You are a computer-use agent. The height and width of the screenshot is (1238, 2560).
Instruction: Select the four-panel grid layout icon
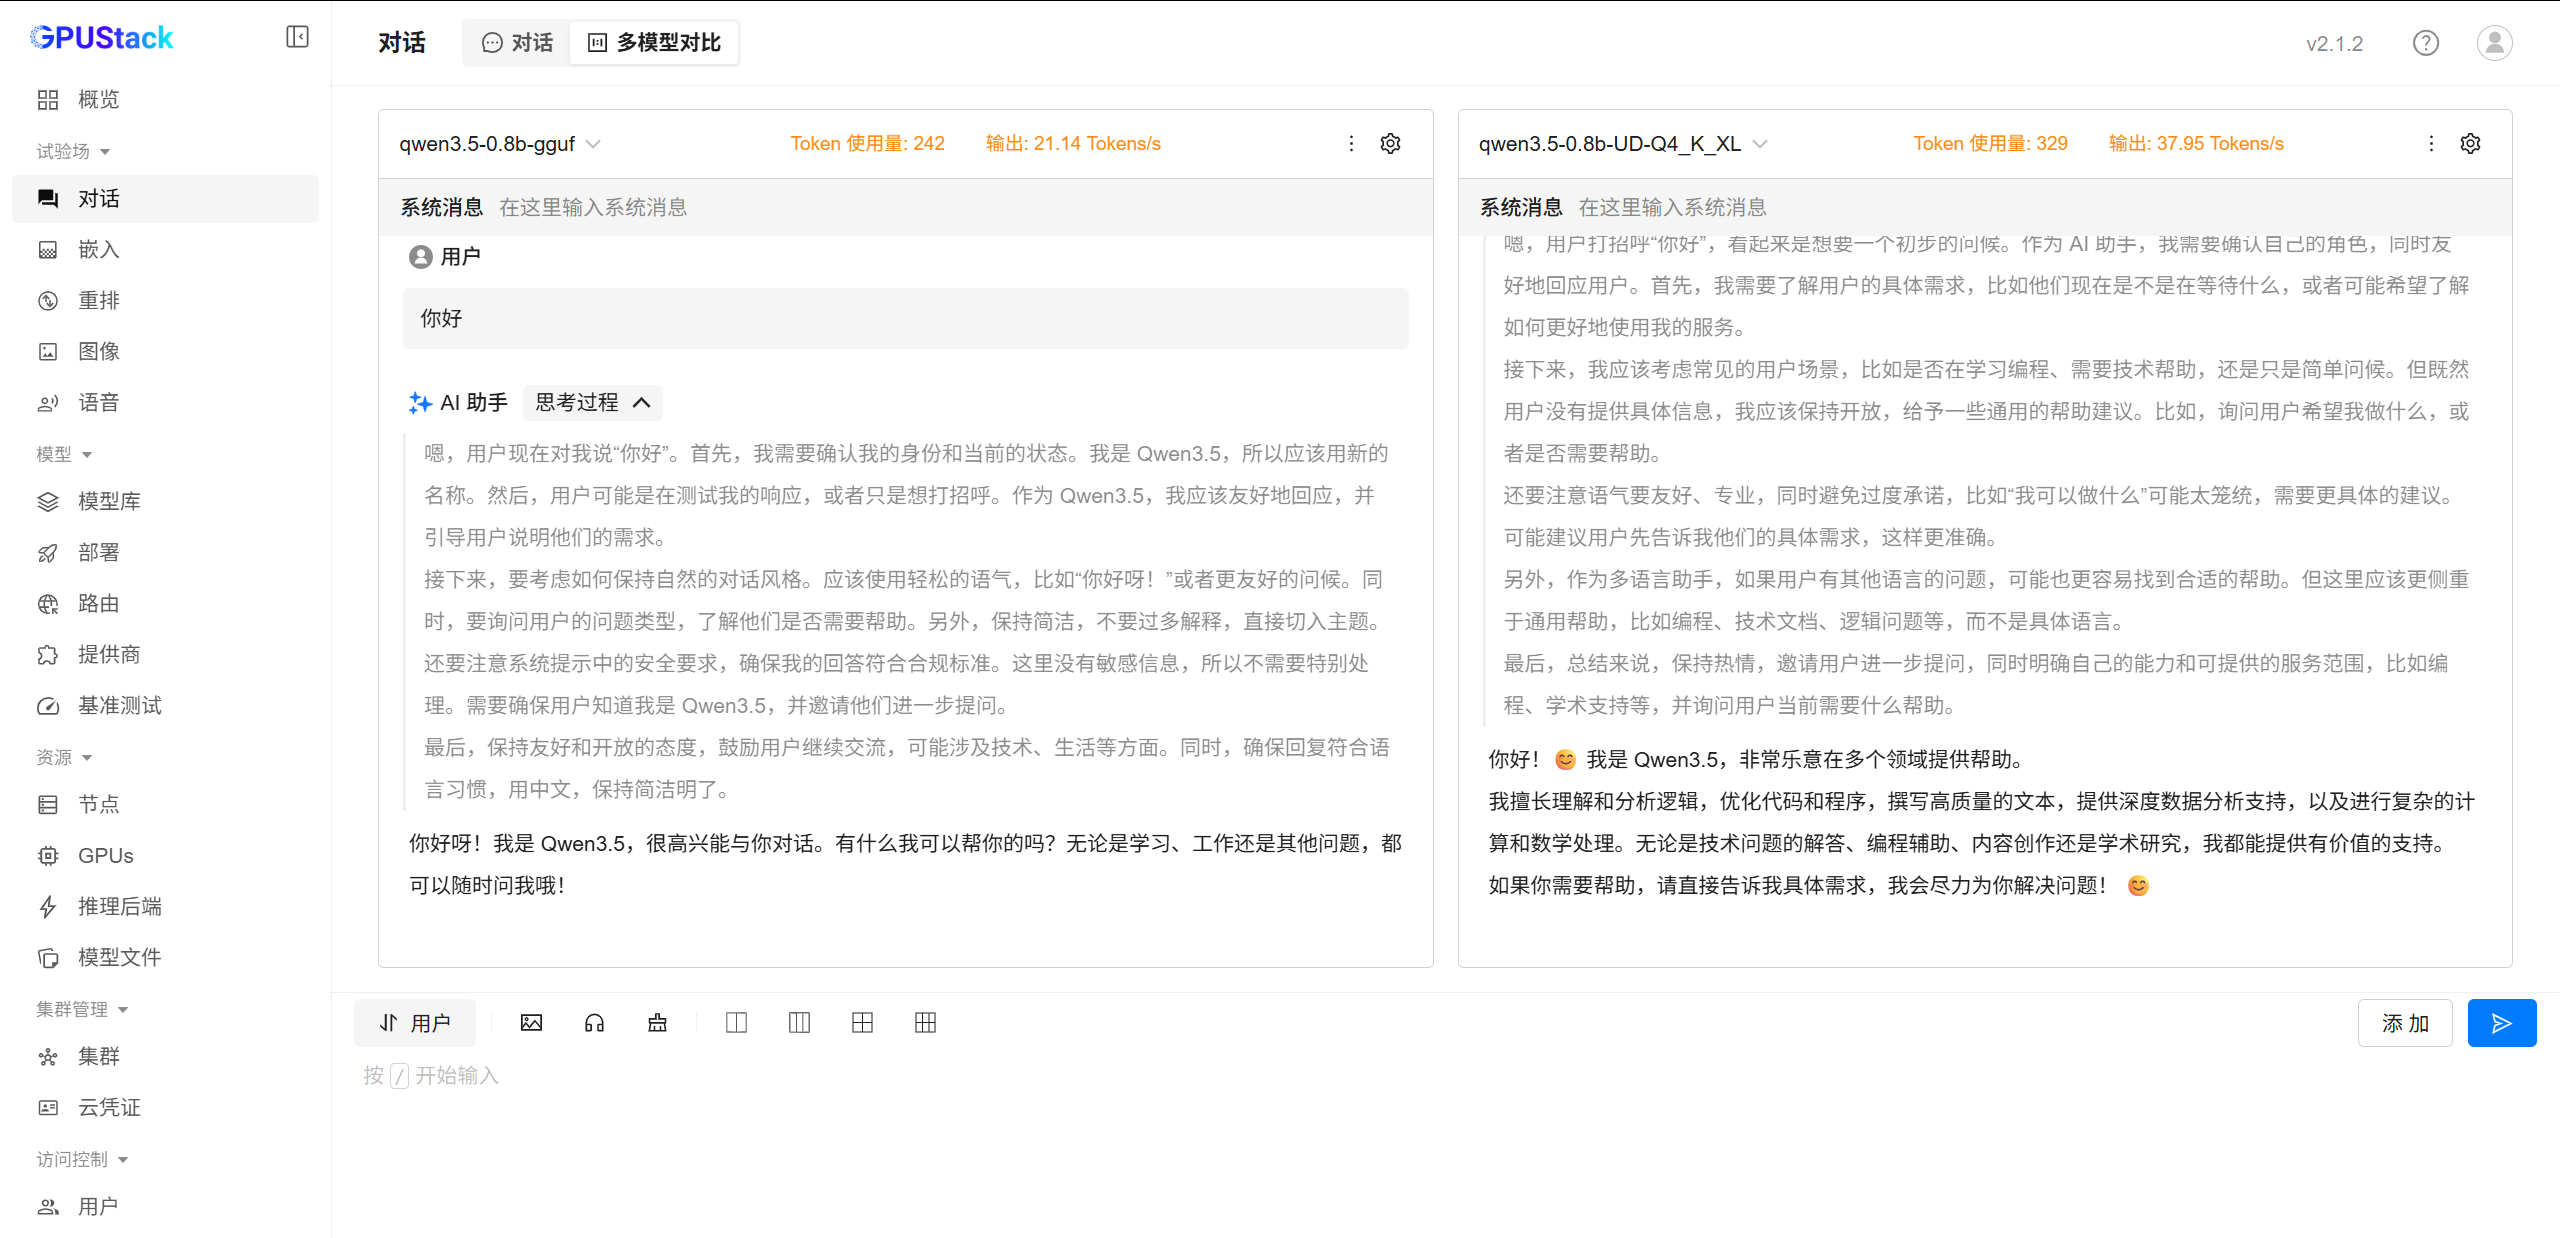pyautogui.click(x=862, y=1023)
